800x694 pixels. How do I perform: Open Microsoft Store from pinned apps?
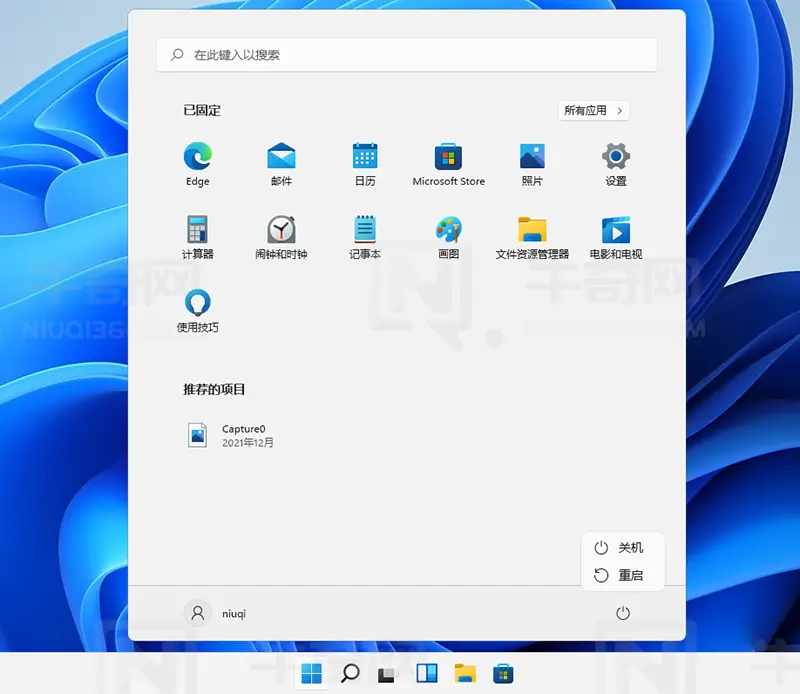(x=448, y=164)
